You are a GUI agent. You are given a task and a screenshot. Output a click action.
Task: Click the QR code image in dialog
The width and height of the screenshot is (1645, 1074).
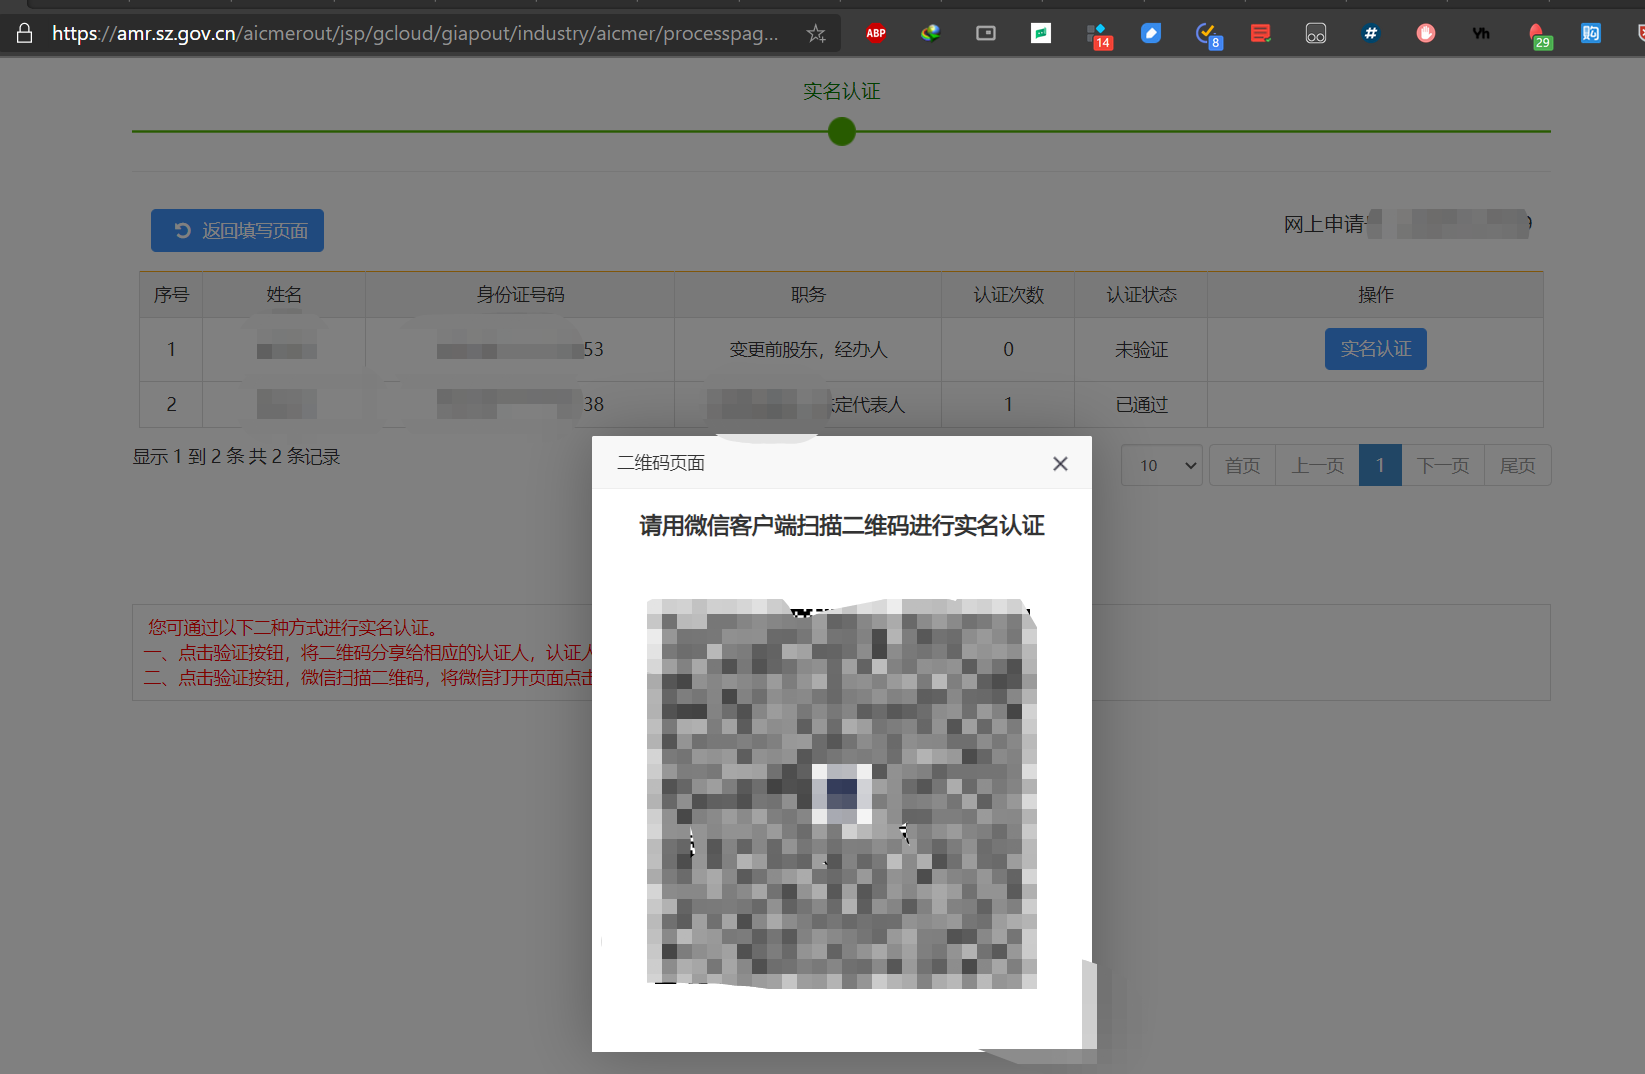click(842, 793)
